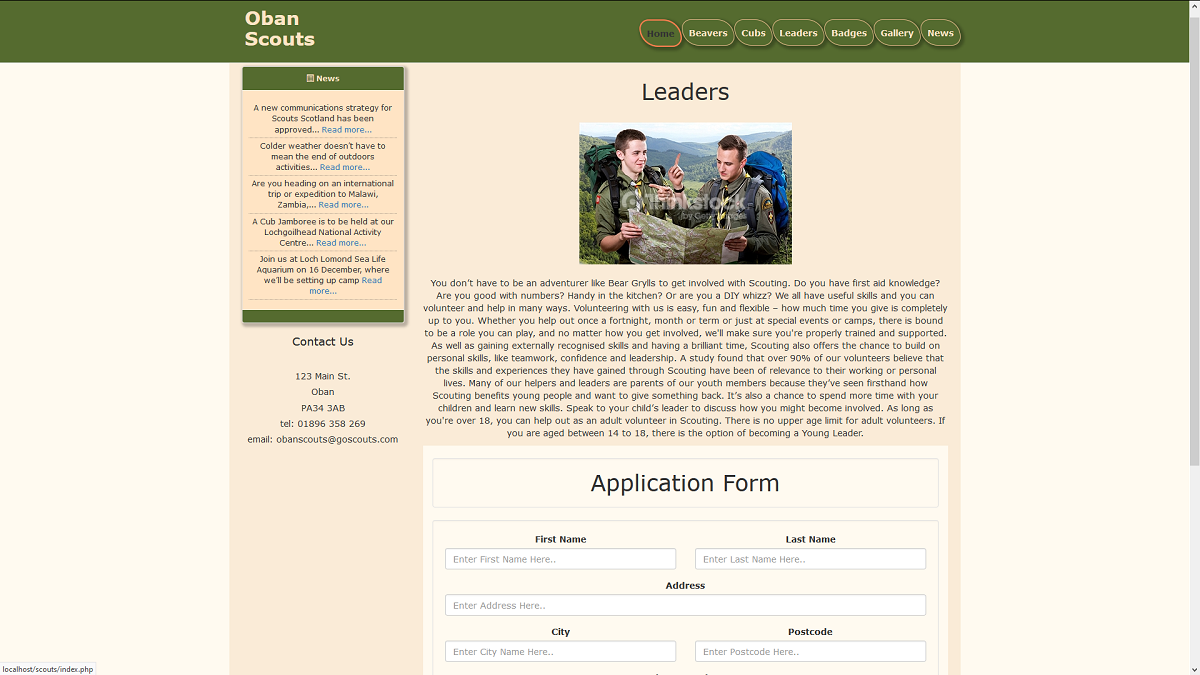Read more about the Cub Jamboree
Image resolution: width=1200 pixels, height=675 pixels.
pyautogui.click(x=342, y=242)
